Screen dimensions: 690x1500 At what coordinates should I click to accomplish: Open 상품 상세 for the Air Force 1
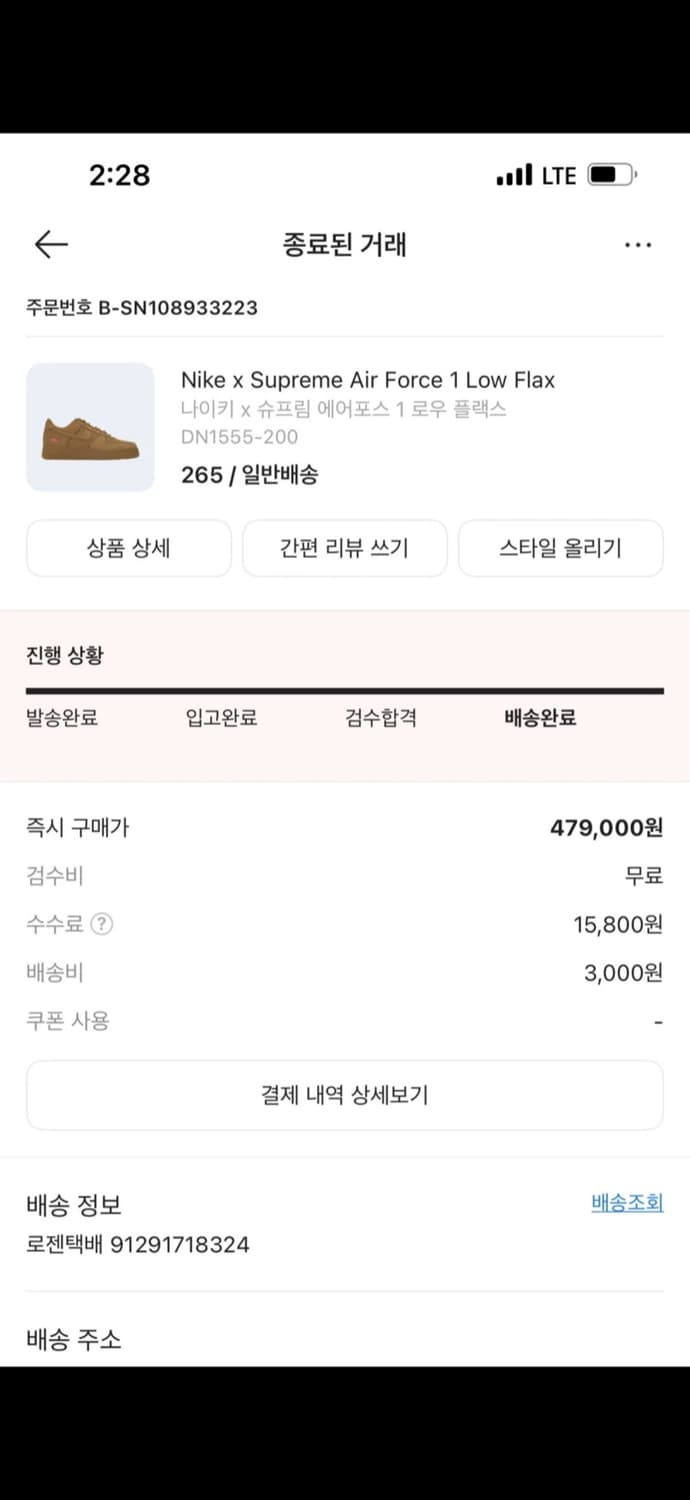coord(128,548)
